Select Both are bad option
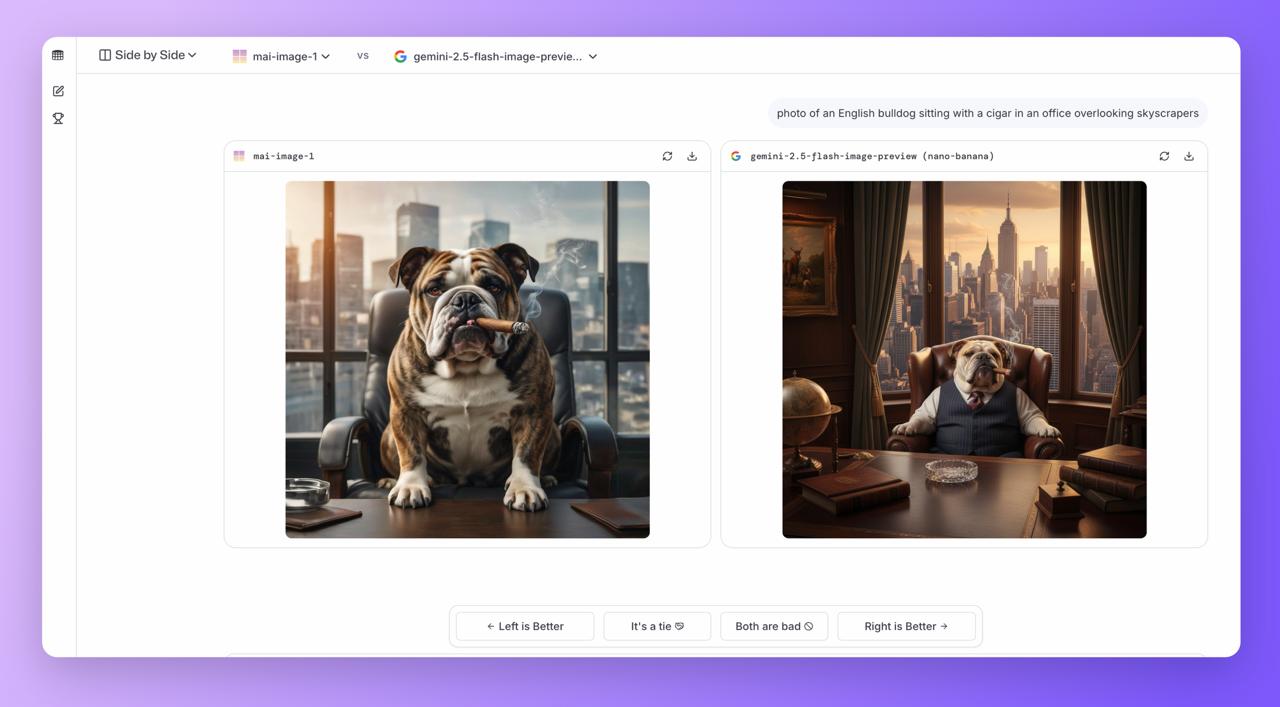This screenshot has height=707, width=1280. 774,626
